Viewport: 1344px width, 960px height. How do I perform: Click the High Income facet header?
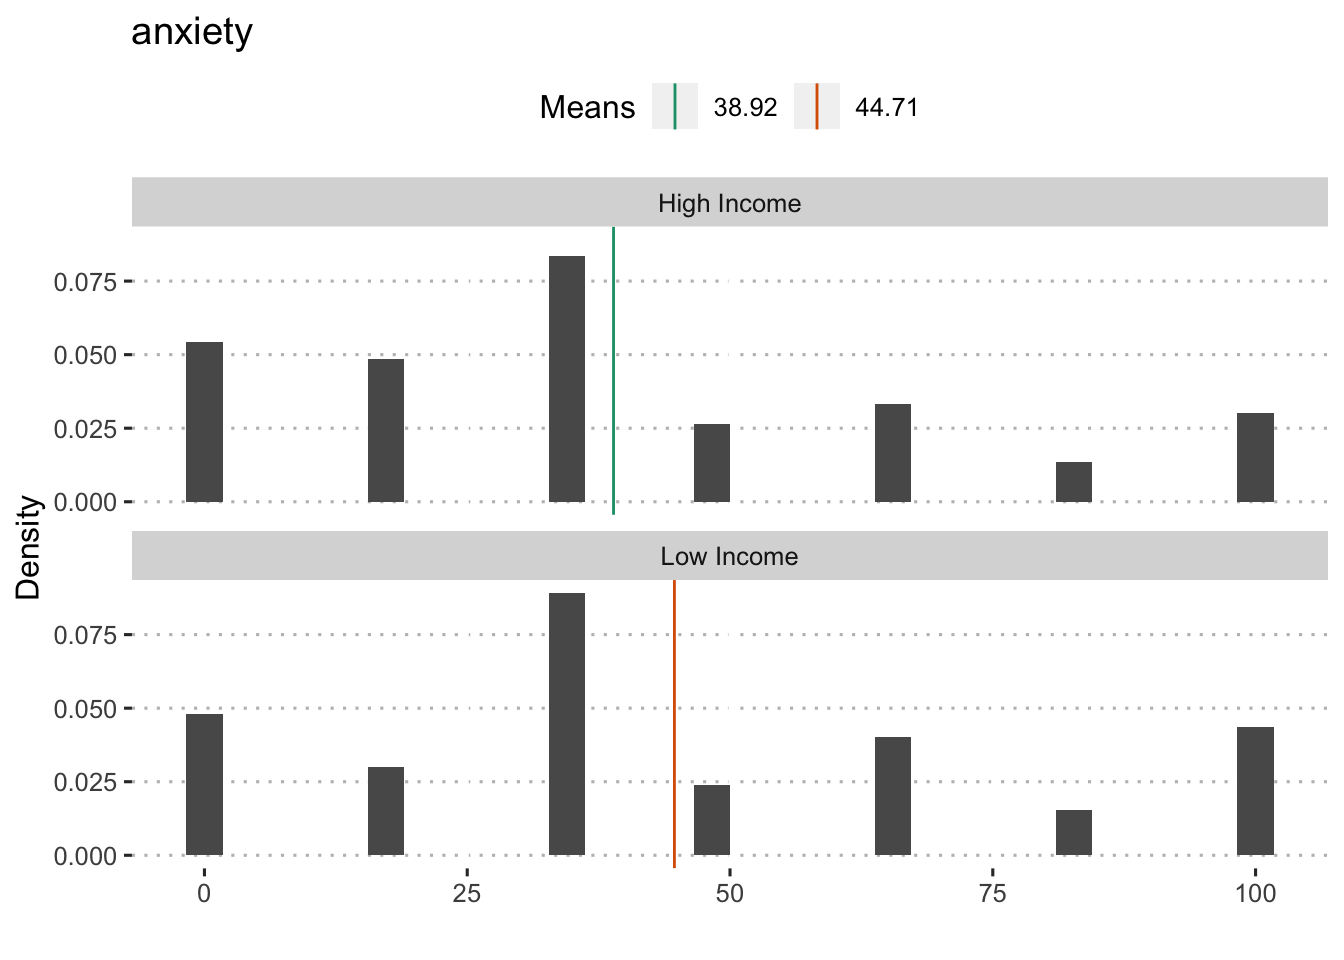click(x=729, y=203)
